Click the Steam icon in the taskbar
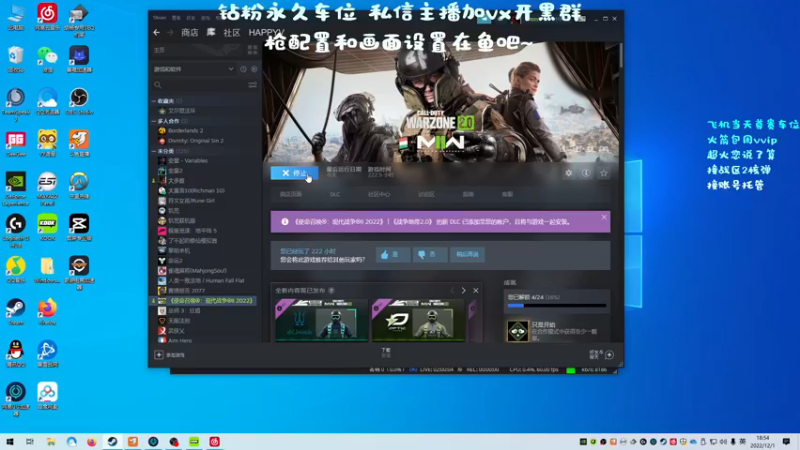 click(x=112, y=442)
